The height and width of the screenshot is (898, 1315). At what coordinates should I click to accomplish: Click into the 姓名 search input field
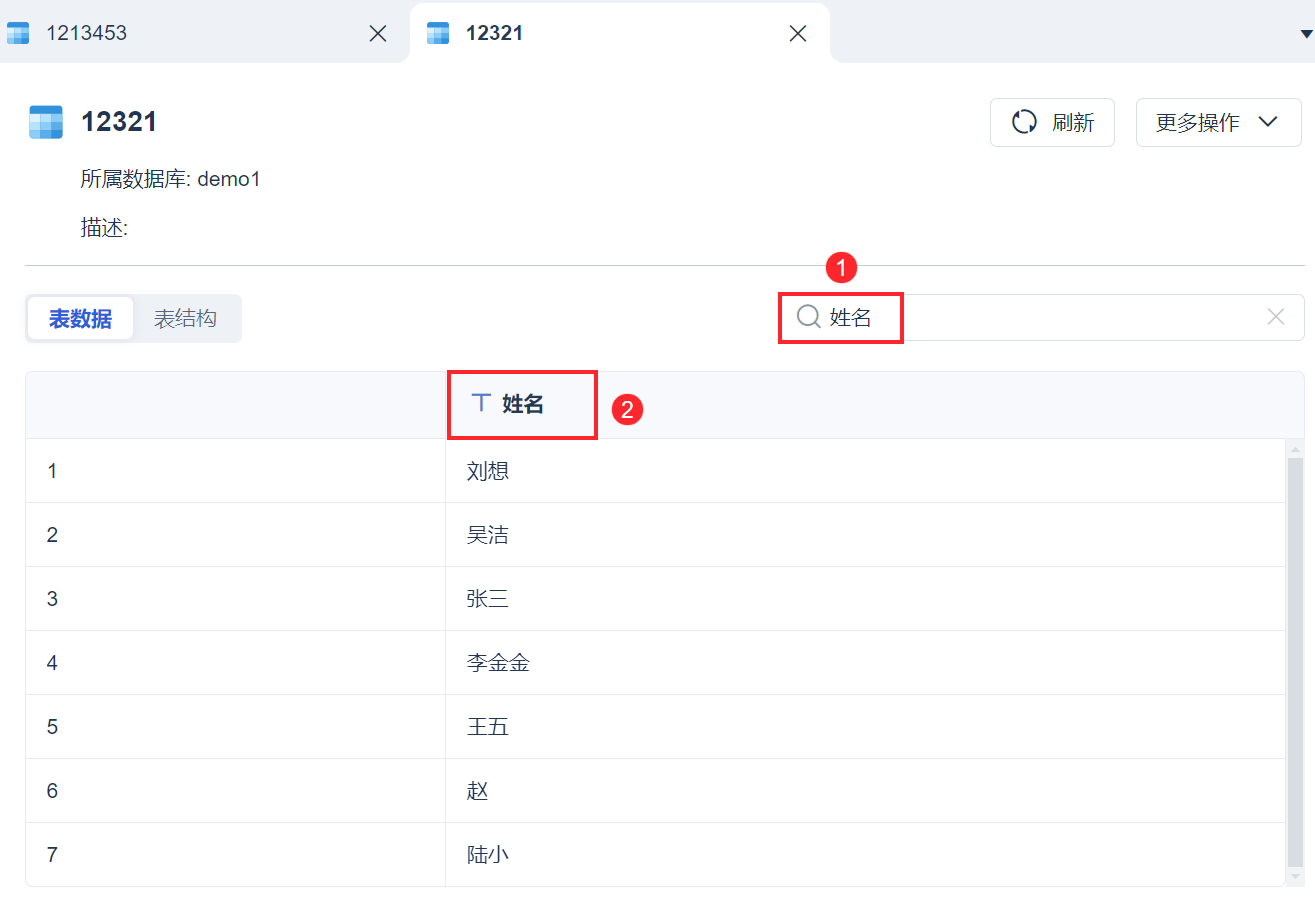tap(1050, 318)
